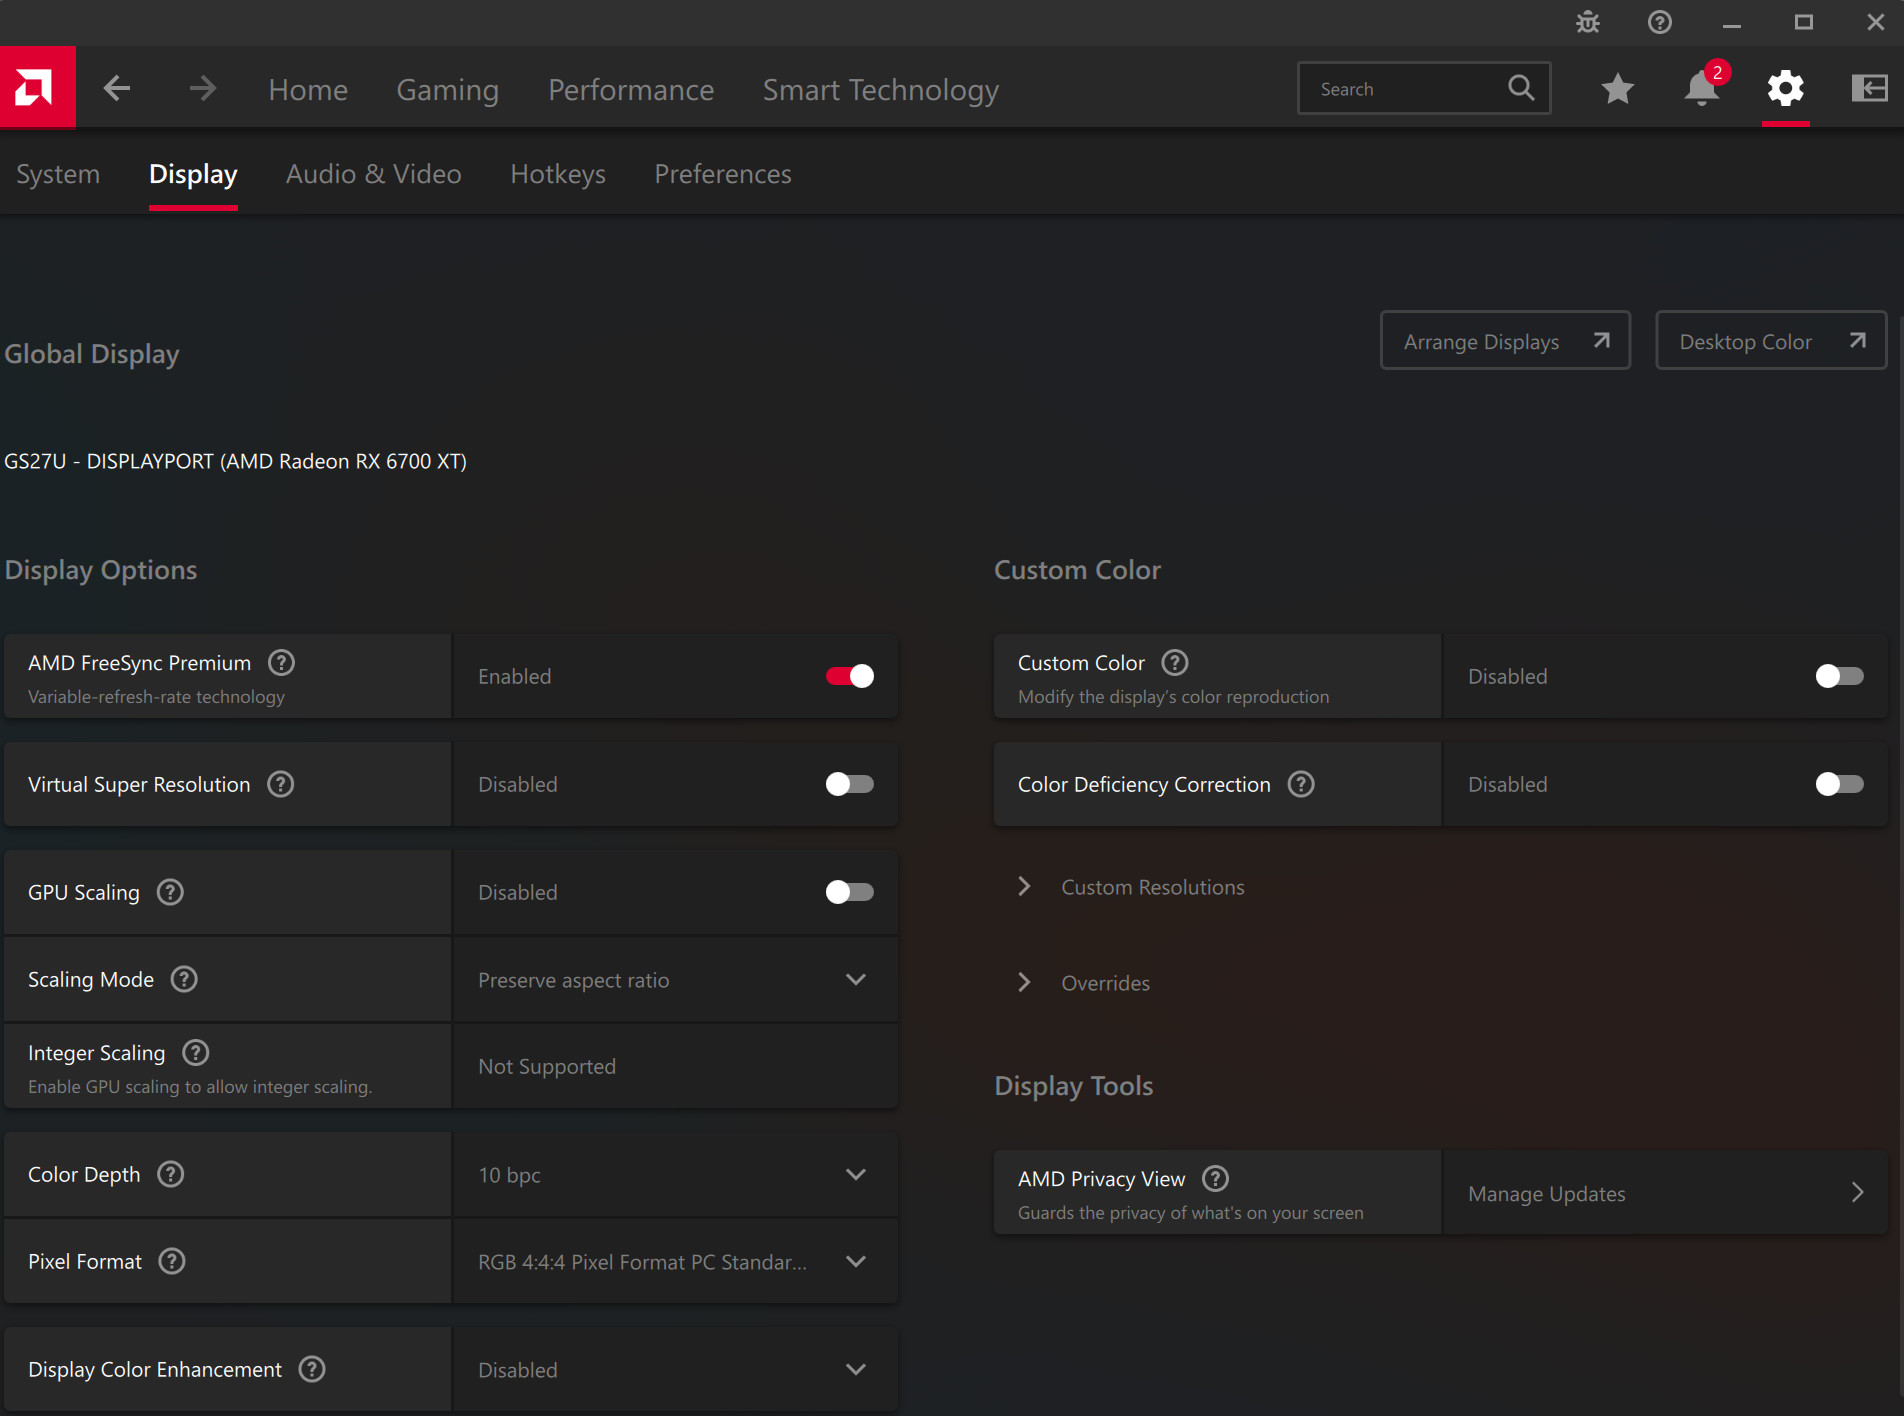This screenshot has width=1904, height=1416.
Task: Enable Virtual Super Resolution toggle
Action: (850, 784)
